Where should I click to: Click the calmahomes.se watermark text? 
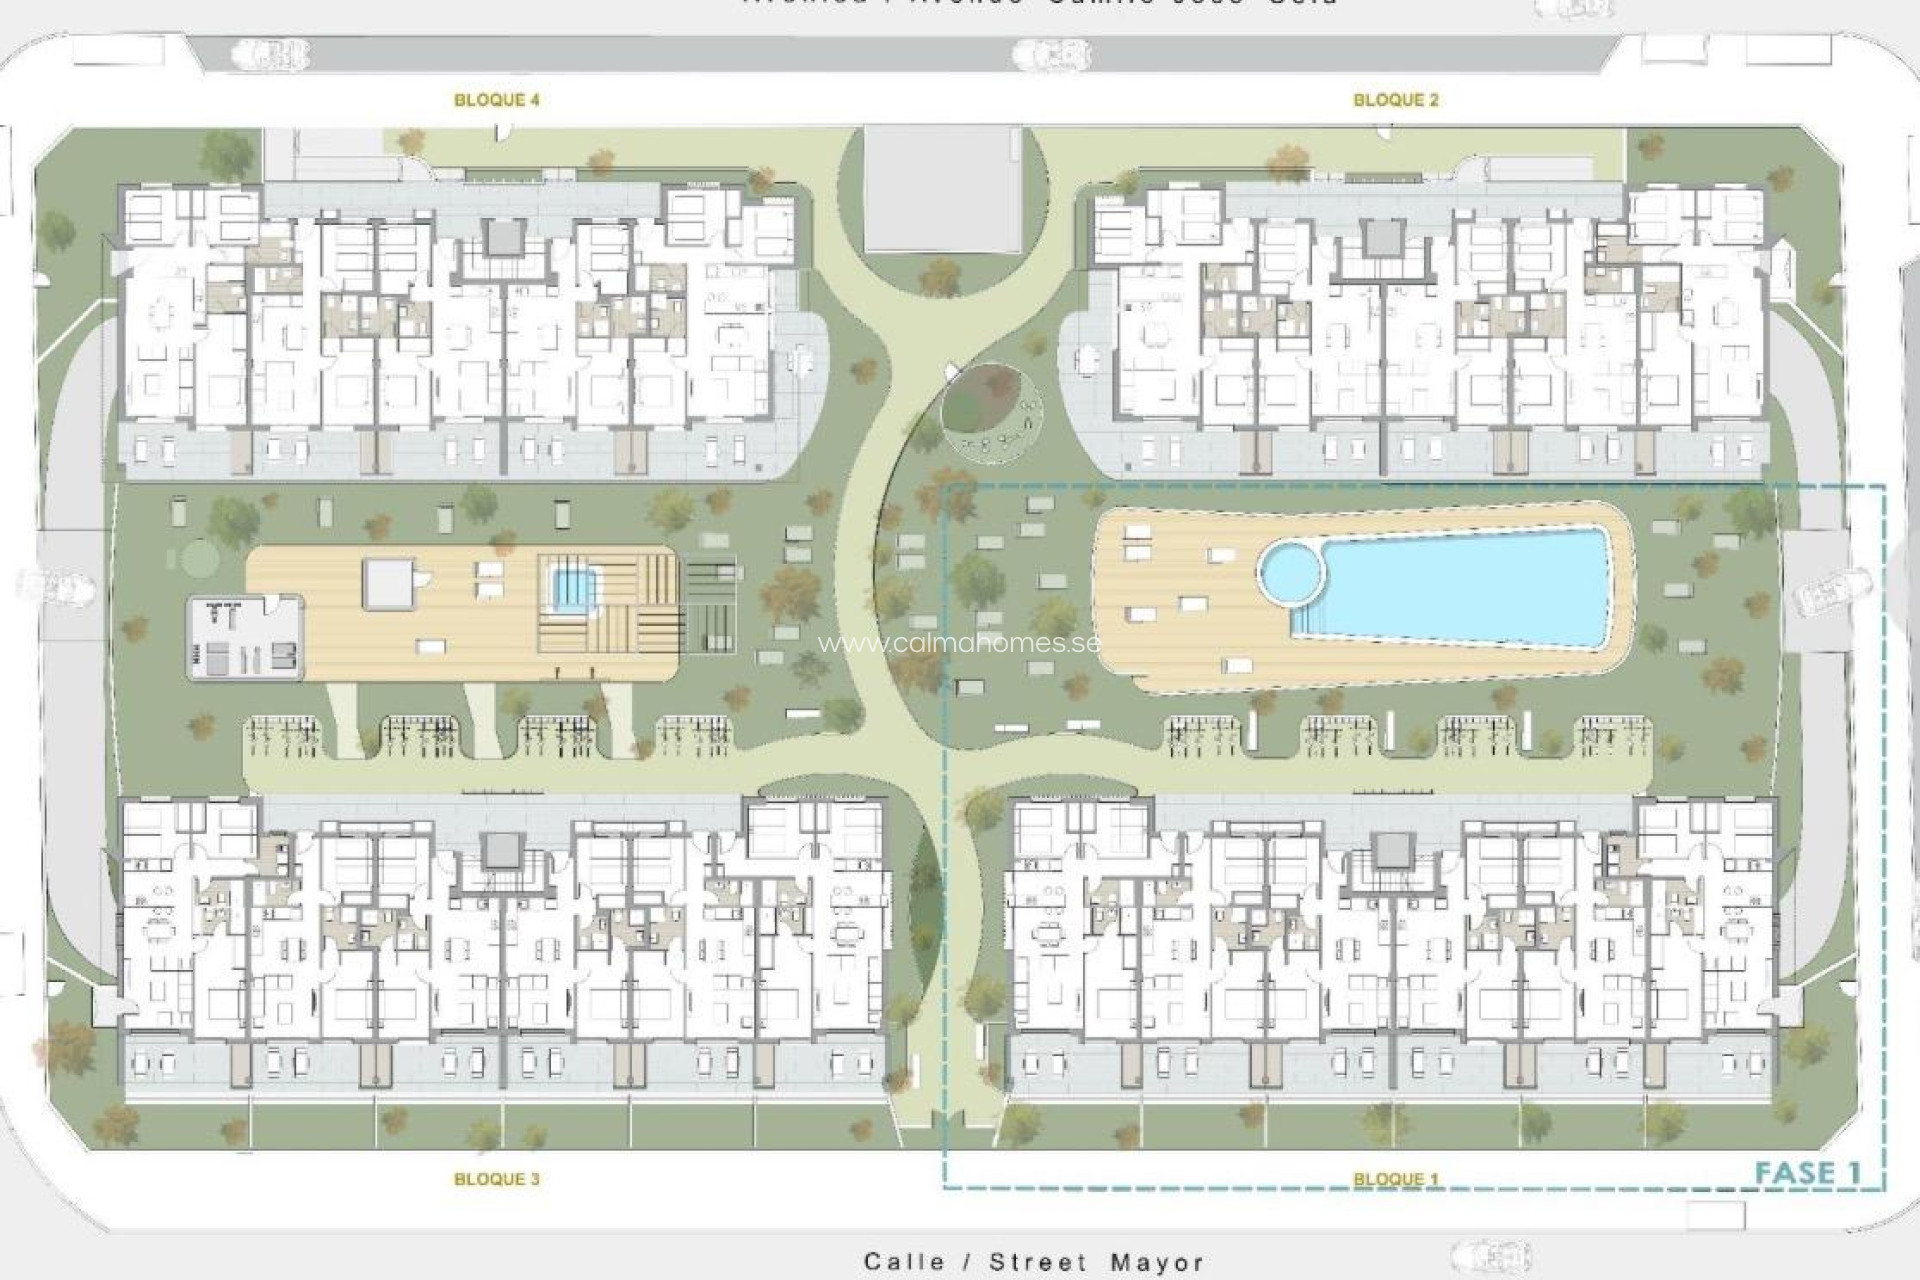(958, 642)
